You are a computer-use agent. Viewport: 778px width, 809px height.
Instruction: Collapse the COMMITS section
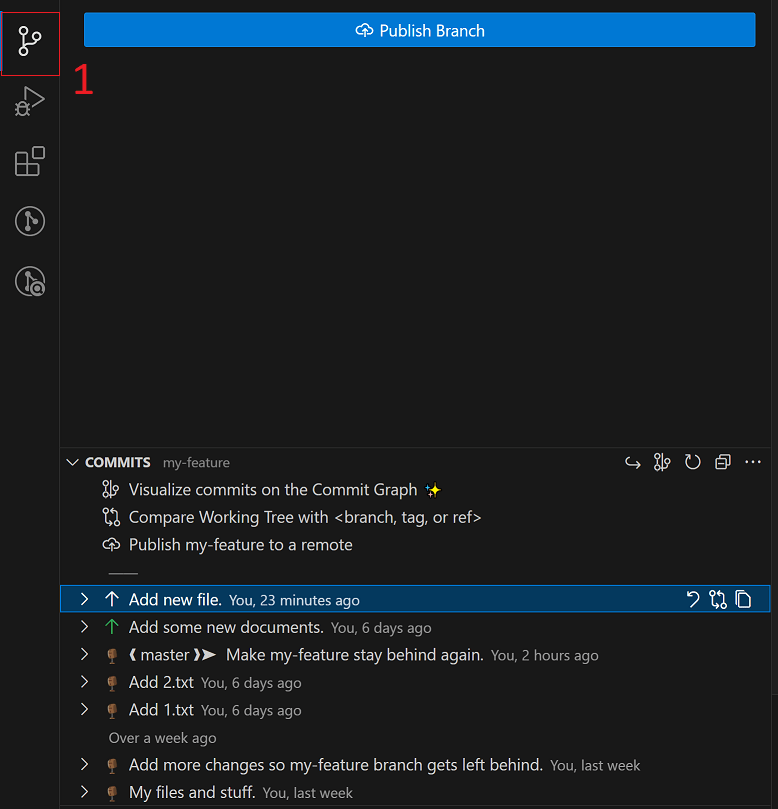pos(73,462)
